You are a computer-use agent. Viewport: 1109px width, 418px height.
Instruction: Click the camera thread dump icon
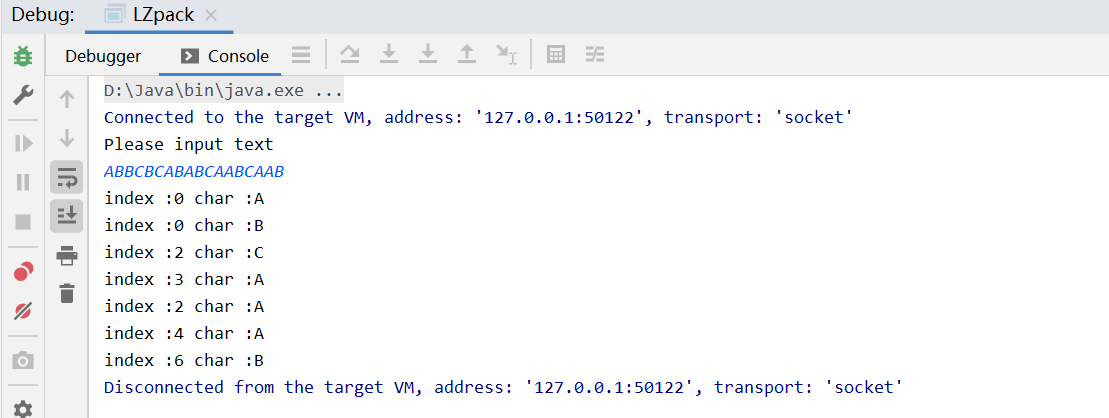click(x=23, y=361)
